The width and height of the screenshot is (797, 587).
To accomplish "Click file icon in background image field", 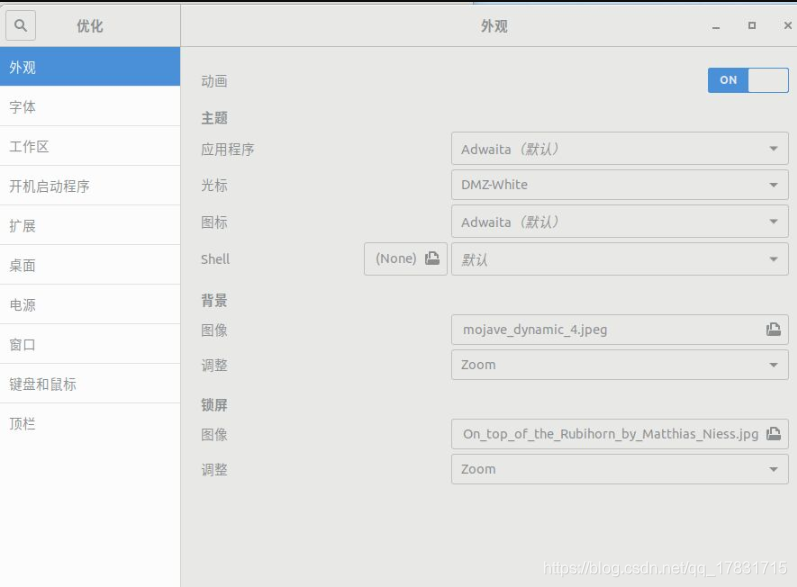I will pos(773,329).
